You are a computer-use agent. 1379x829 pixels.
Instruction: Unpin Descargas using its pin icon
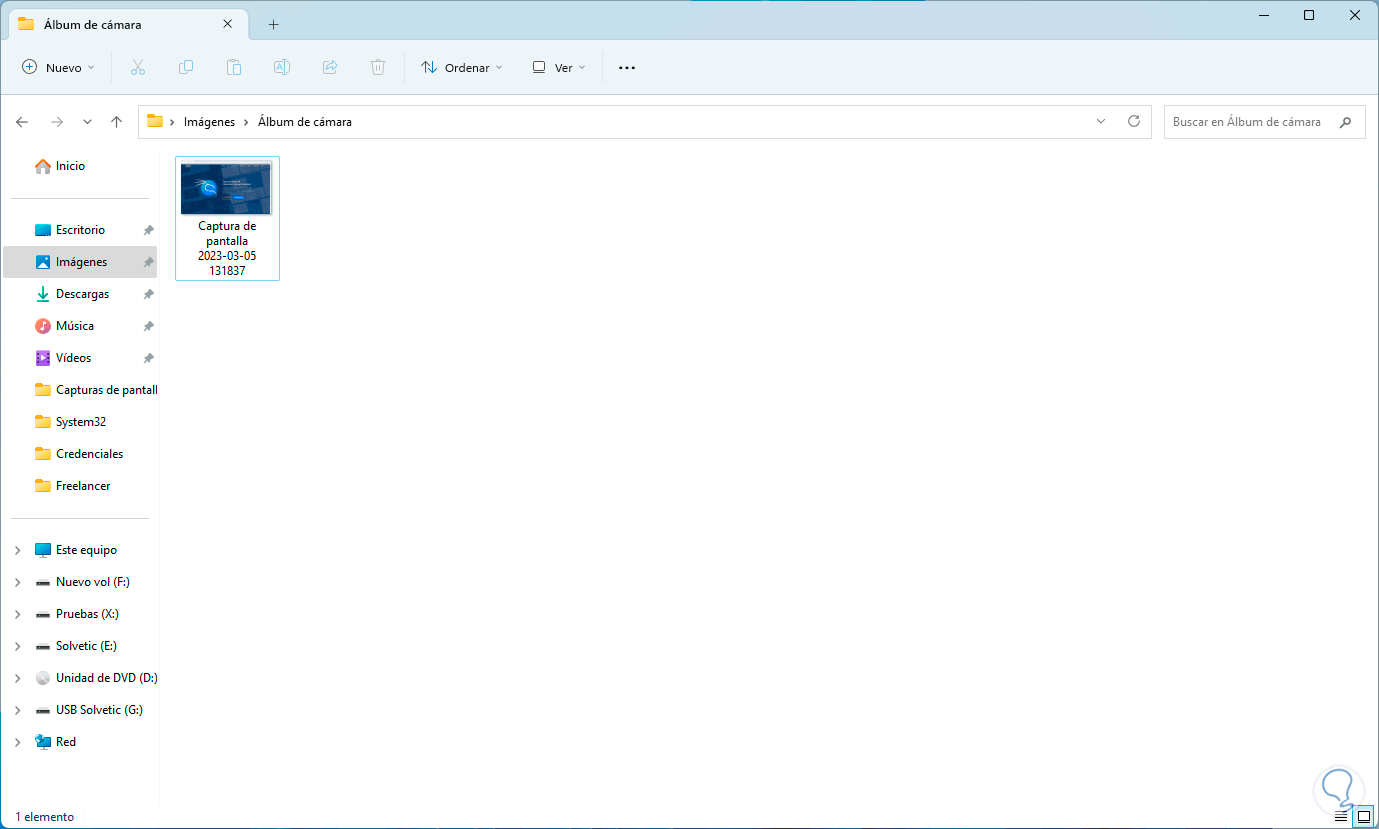click(x=148, y=294)
